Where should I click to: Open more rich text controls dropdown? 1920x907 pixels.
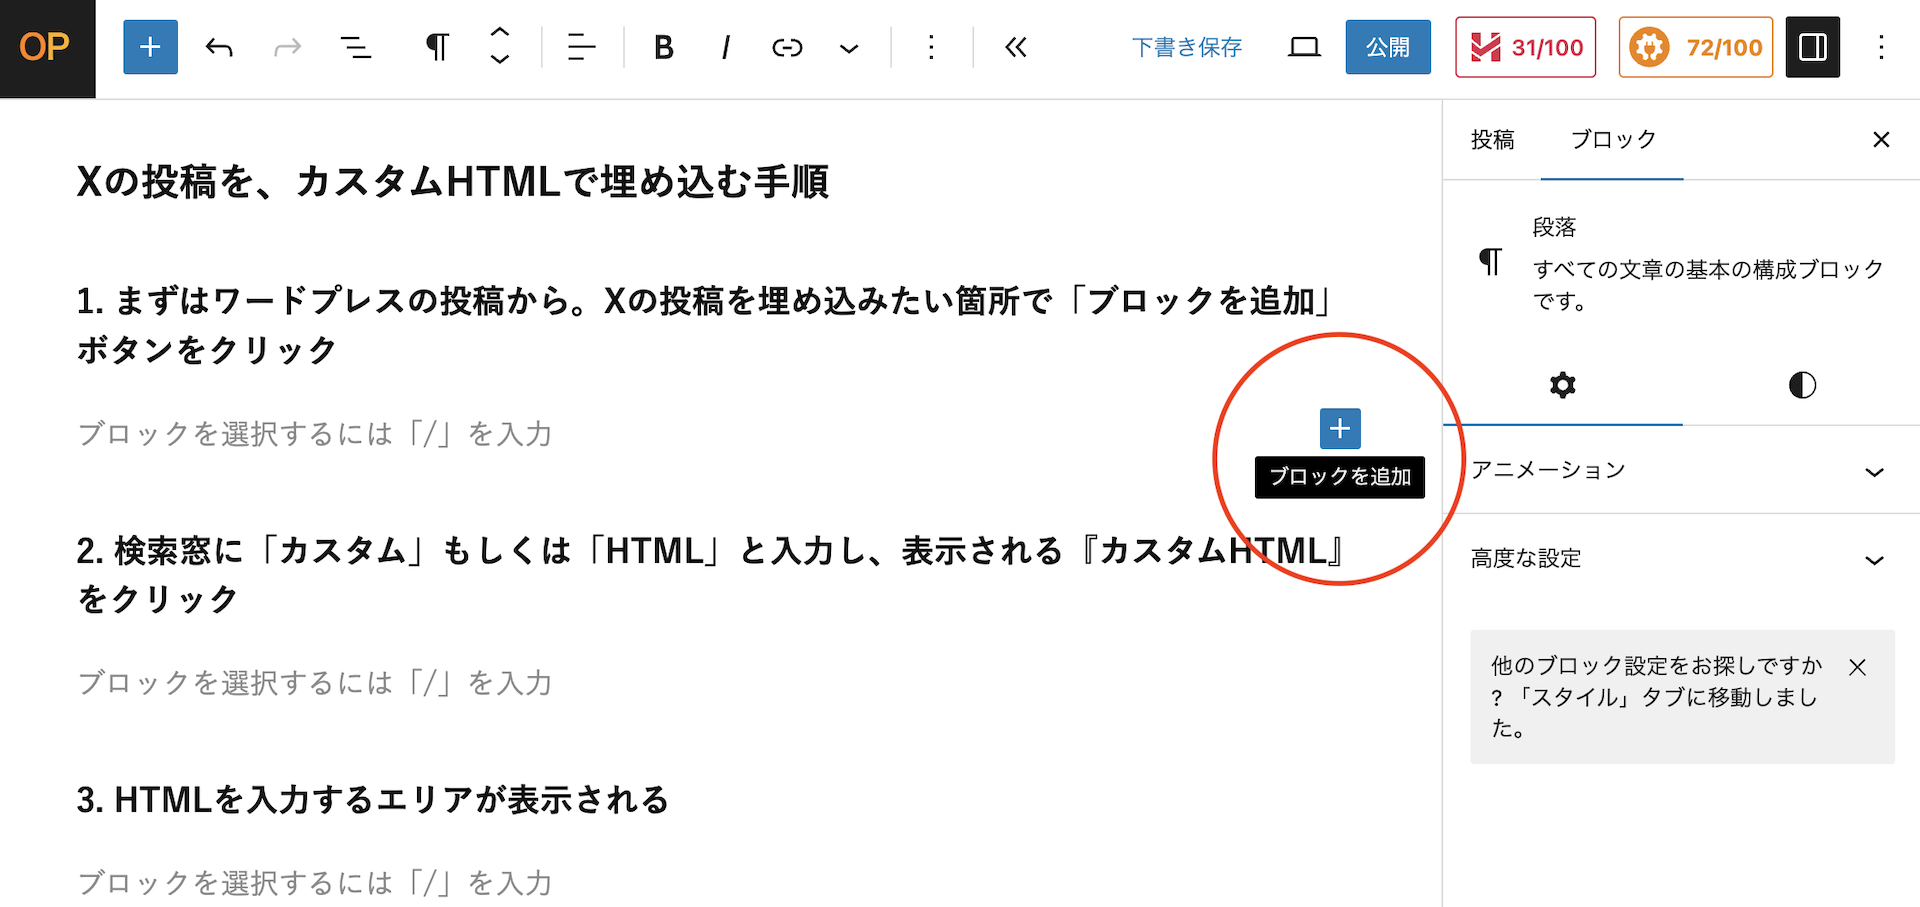coord(849,47)
